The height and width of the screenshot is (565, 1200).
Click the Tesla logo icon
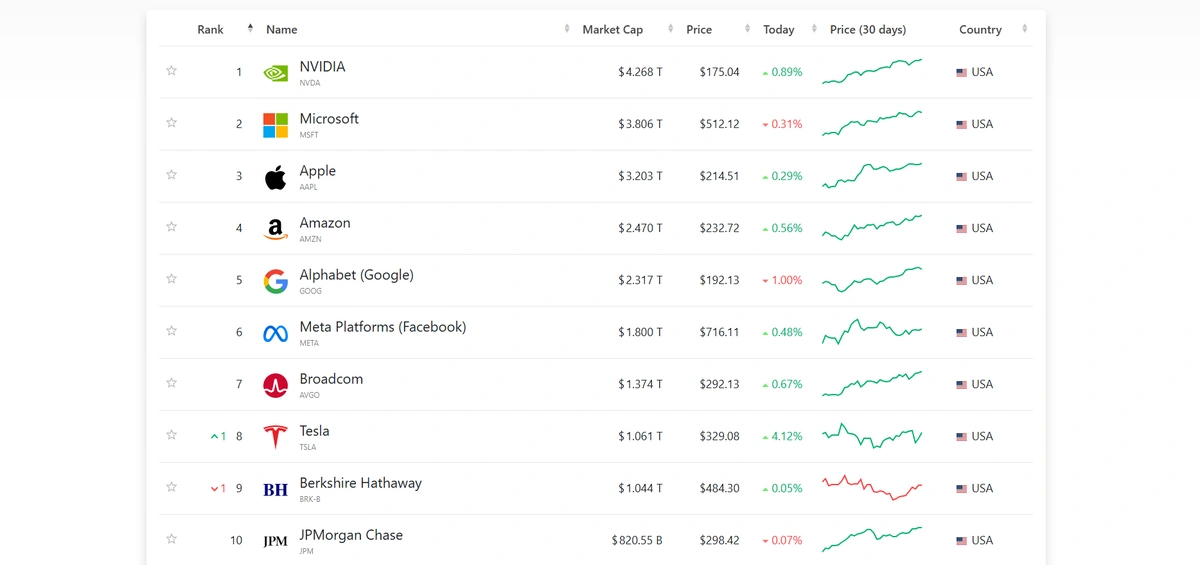(275, 437)
